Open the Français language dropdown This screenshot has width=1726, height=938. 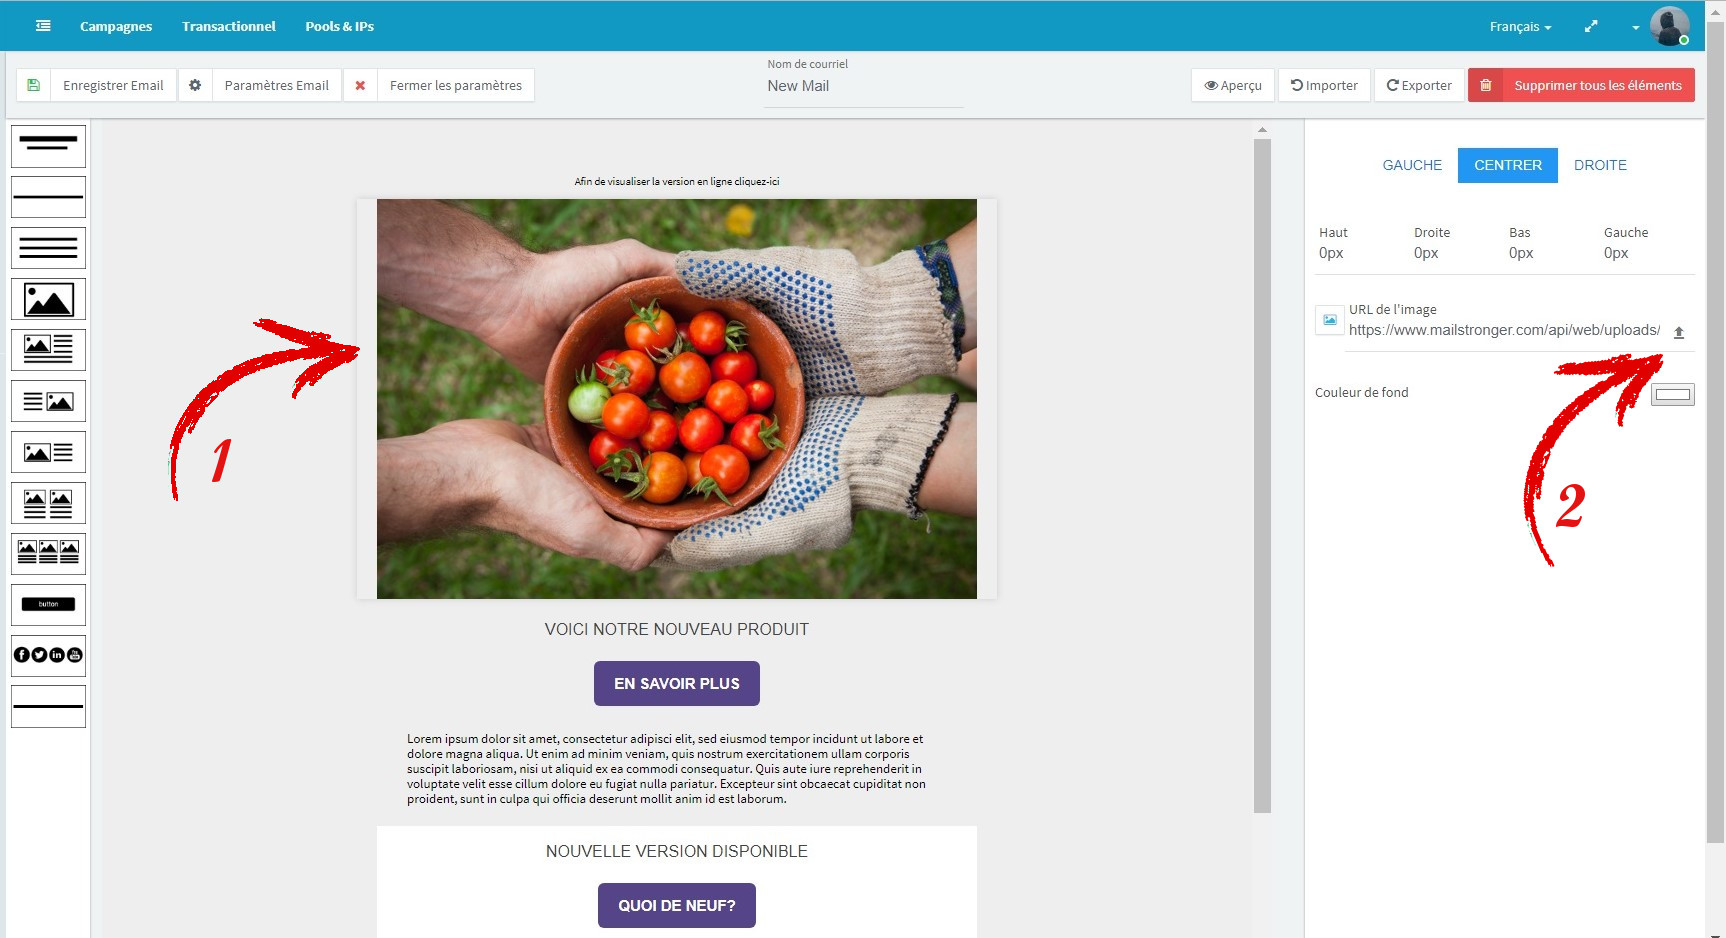coord(1520,27)
